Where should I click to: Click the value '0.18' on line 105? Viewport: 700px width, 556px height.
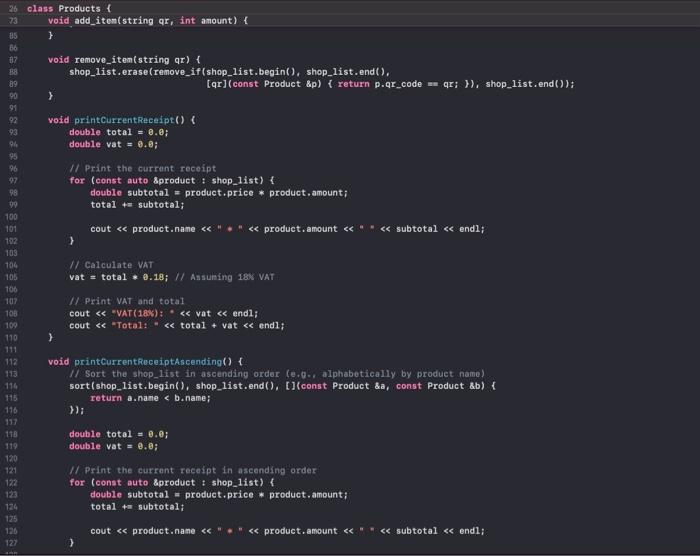[x=153, y=277]
